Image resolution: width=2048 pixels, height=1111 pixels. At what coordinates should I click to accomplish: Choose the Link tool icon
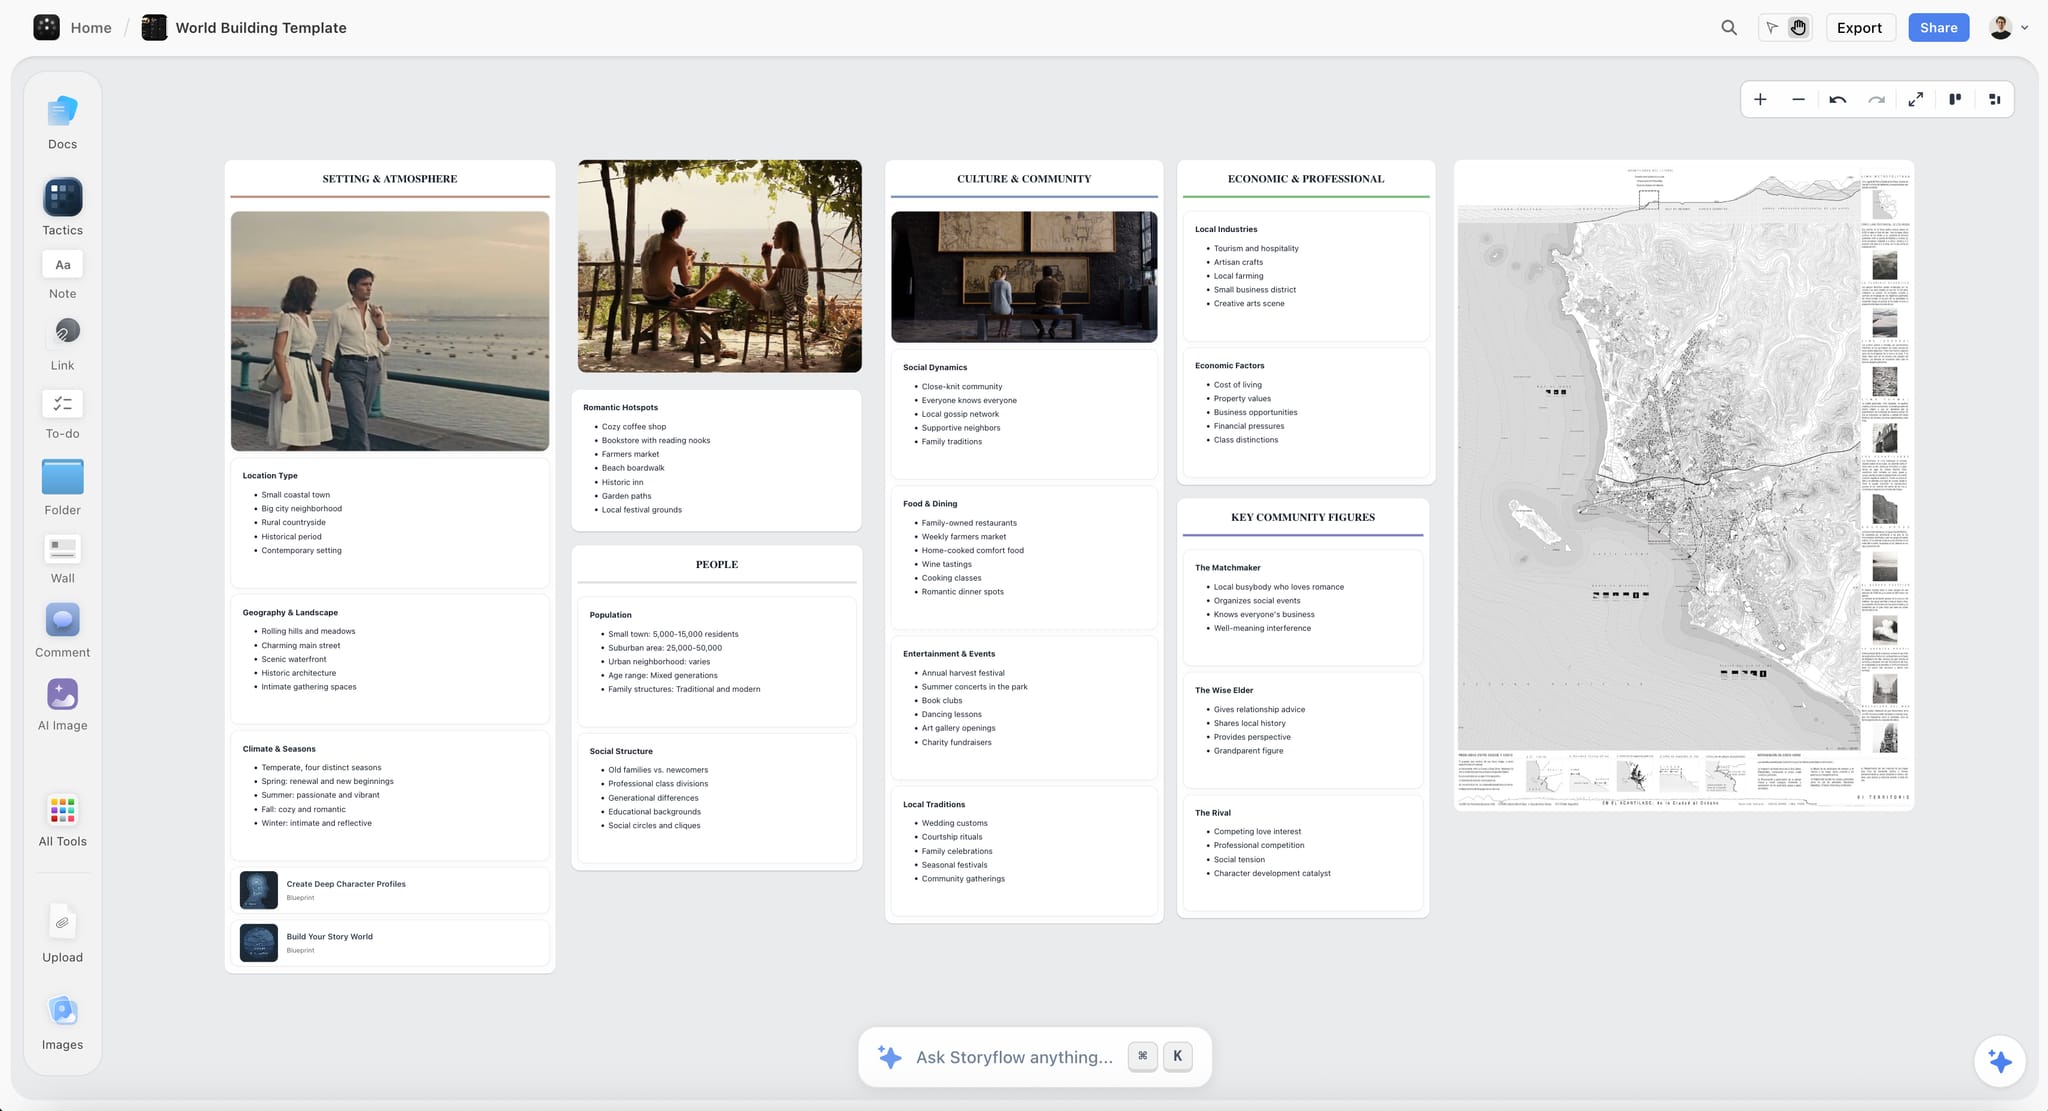coord(62,333)
